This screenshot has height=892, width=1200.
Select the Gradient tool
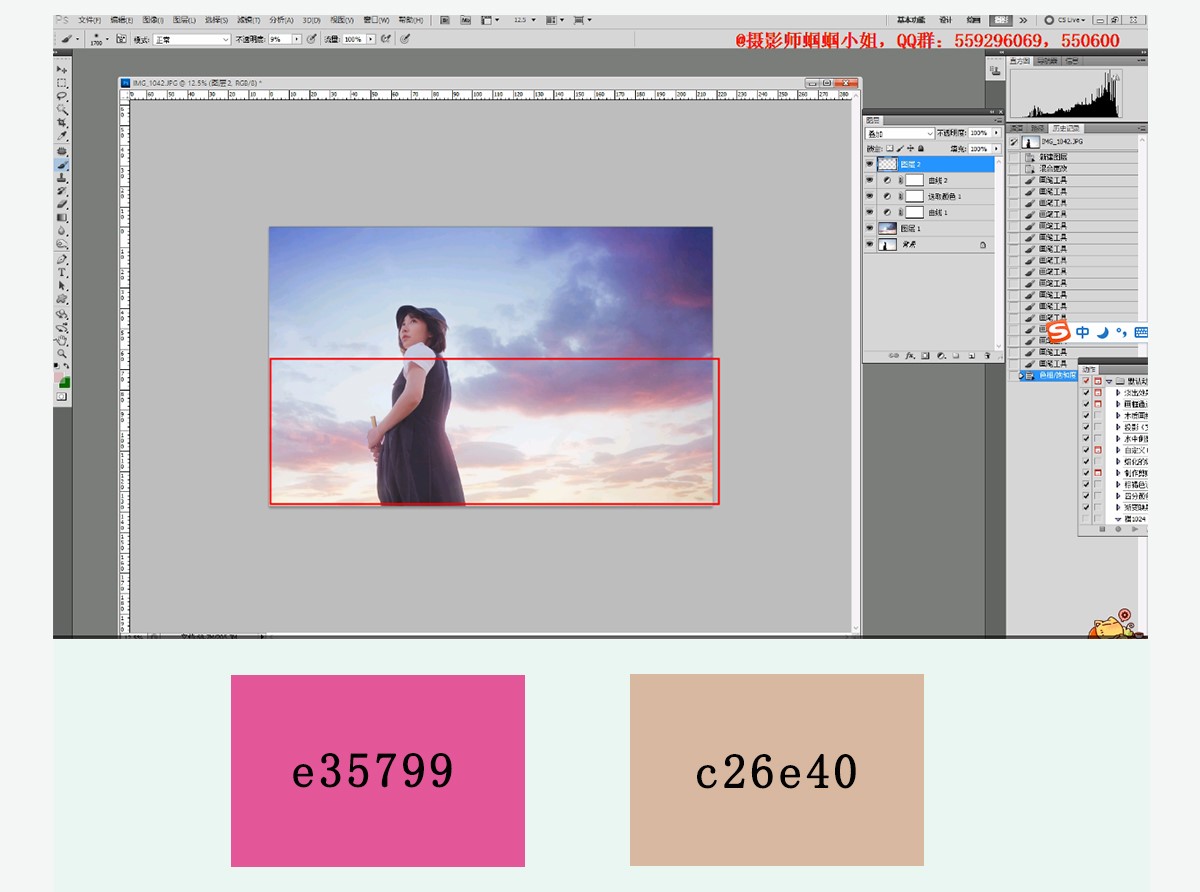[62, 218]
